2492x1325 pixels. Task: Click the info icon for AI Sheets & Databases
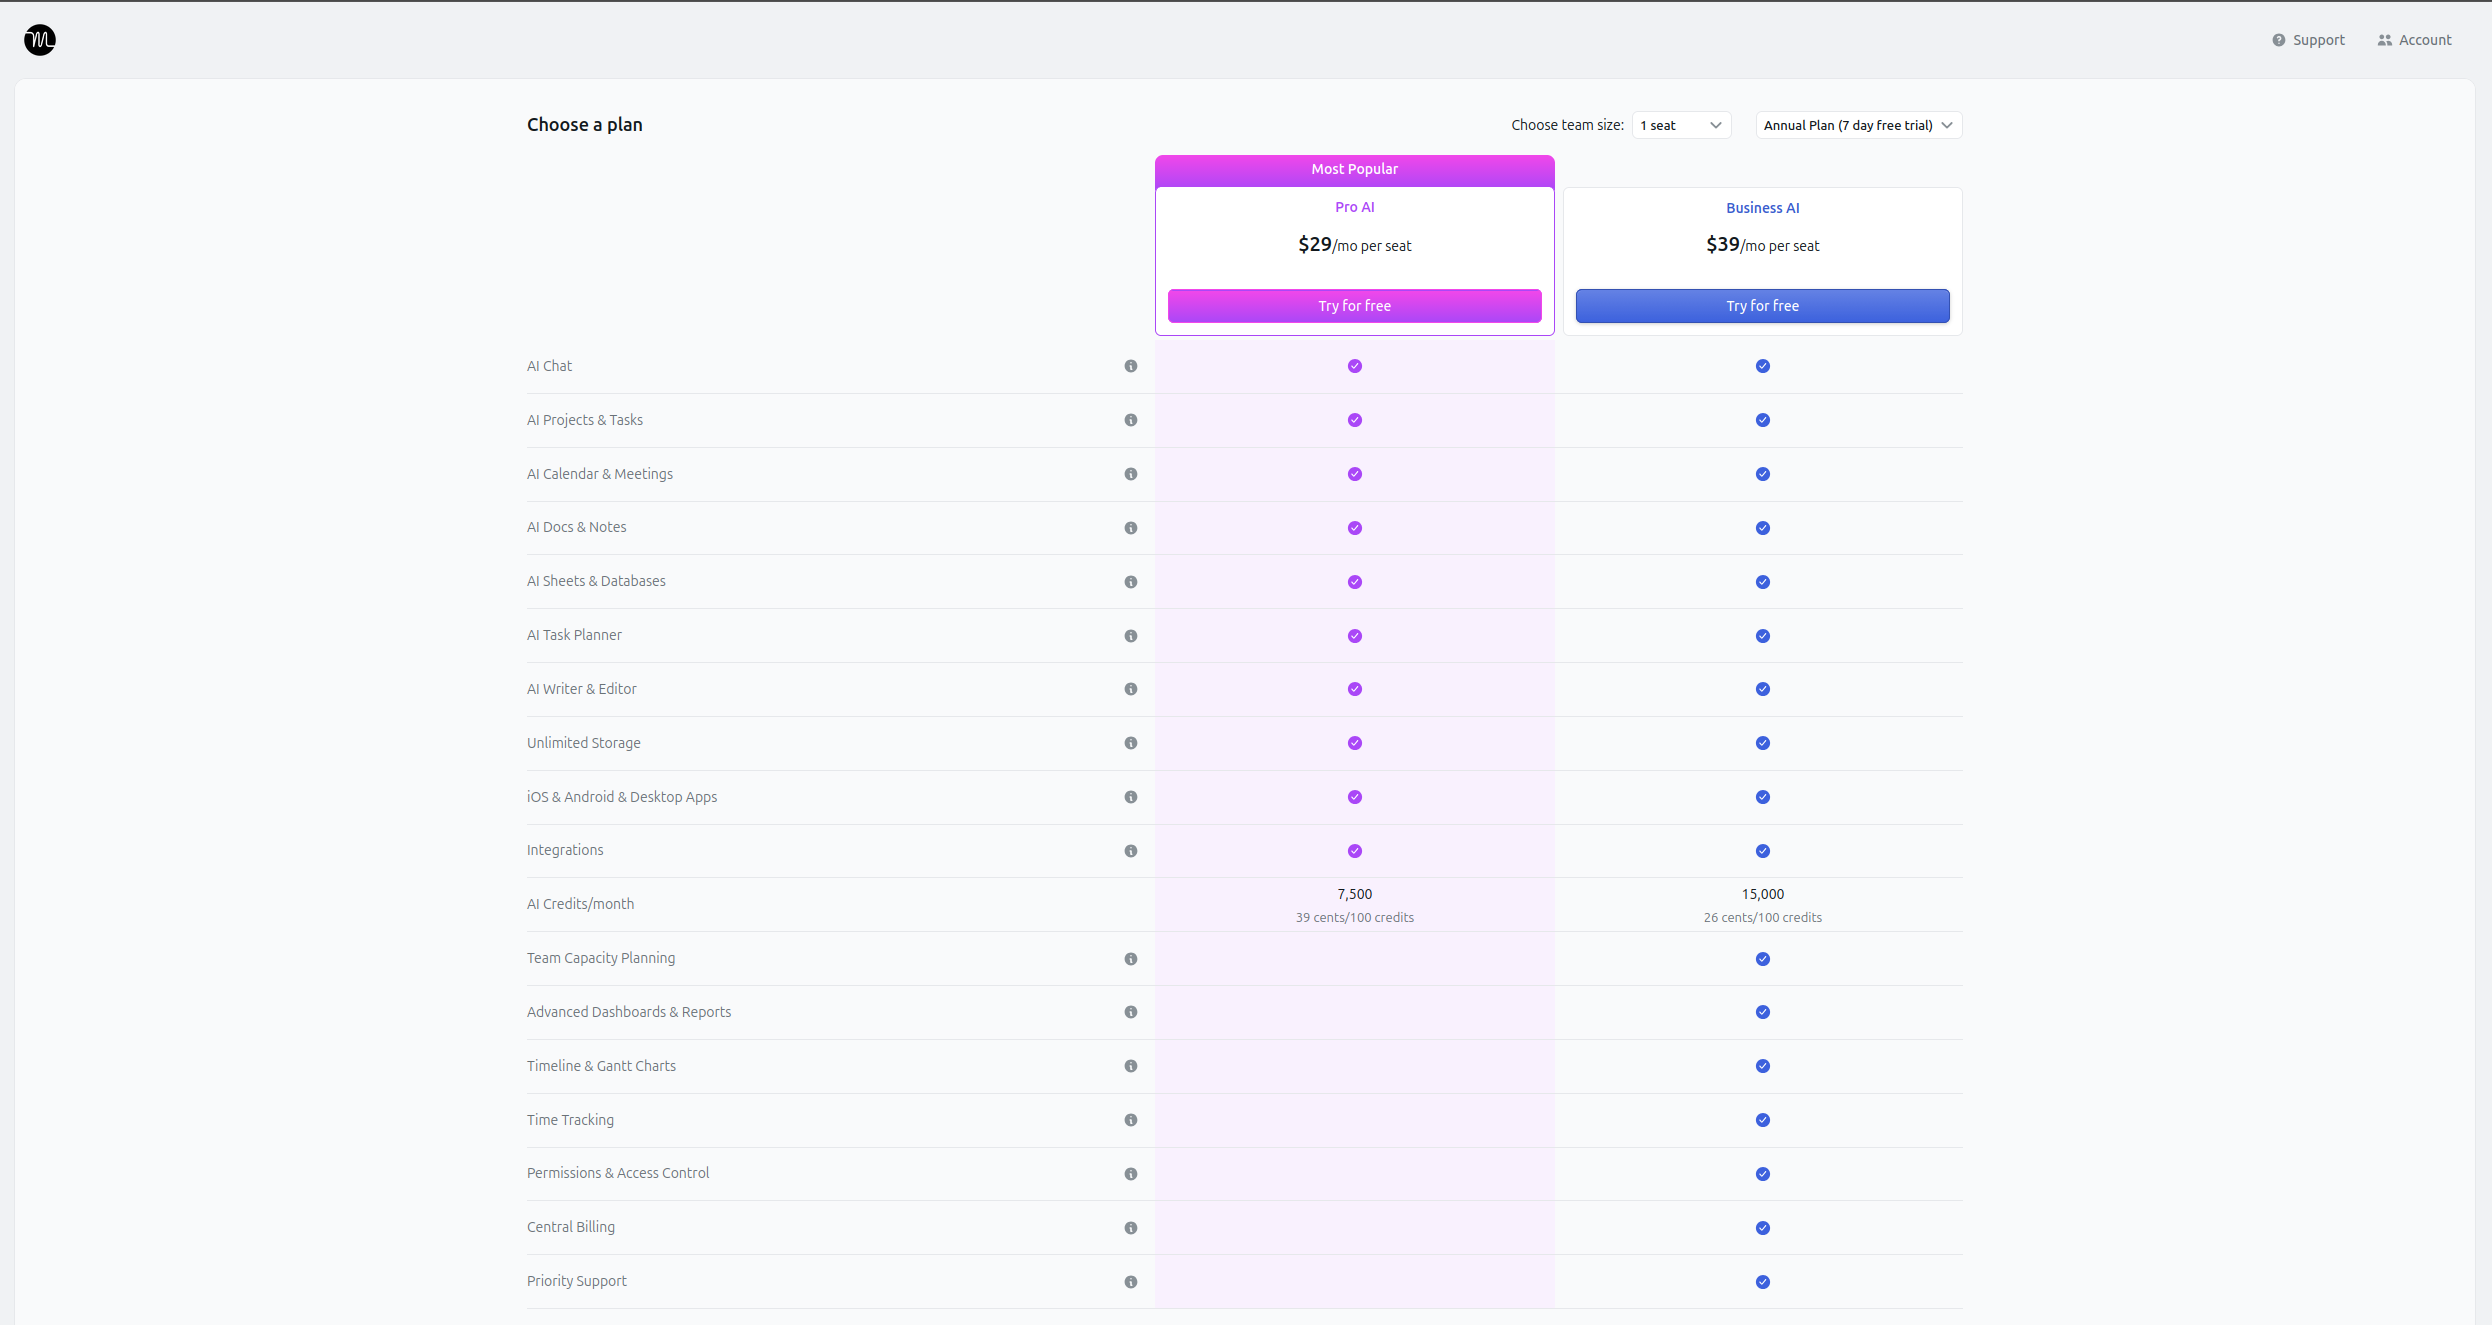[1131, 582]
